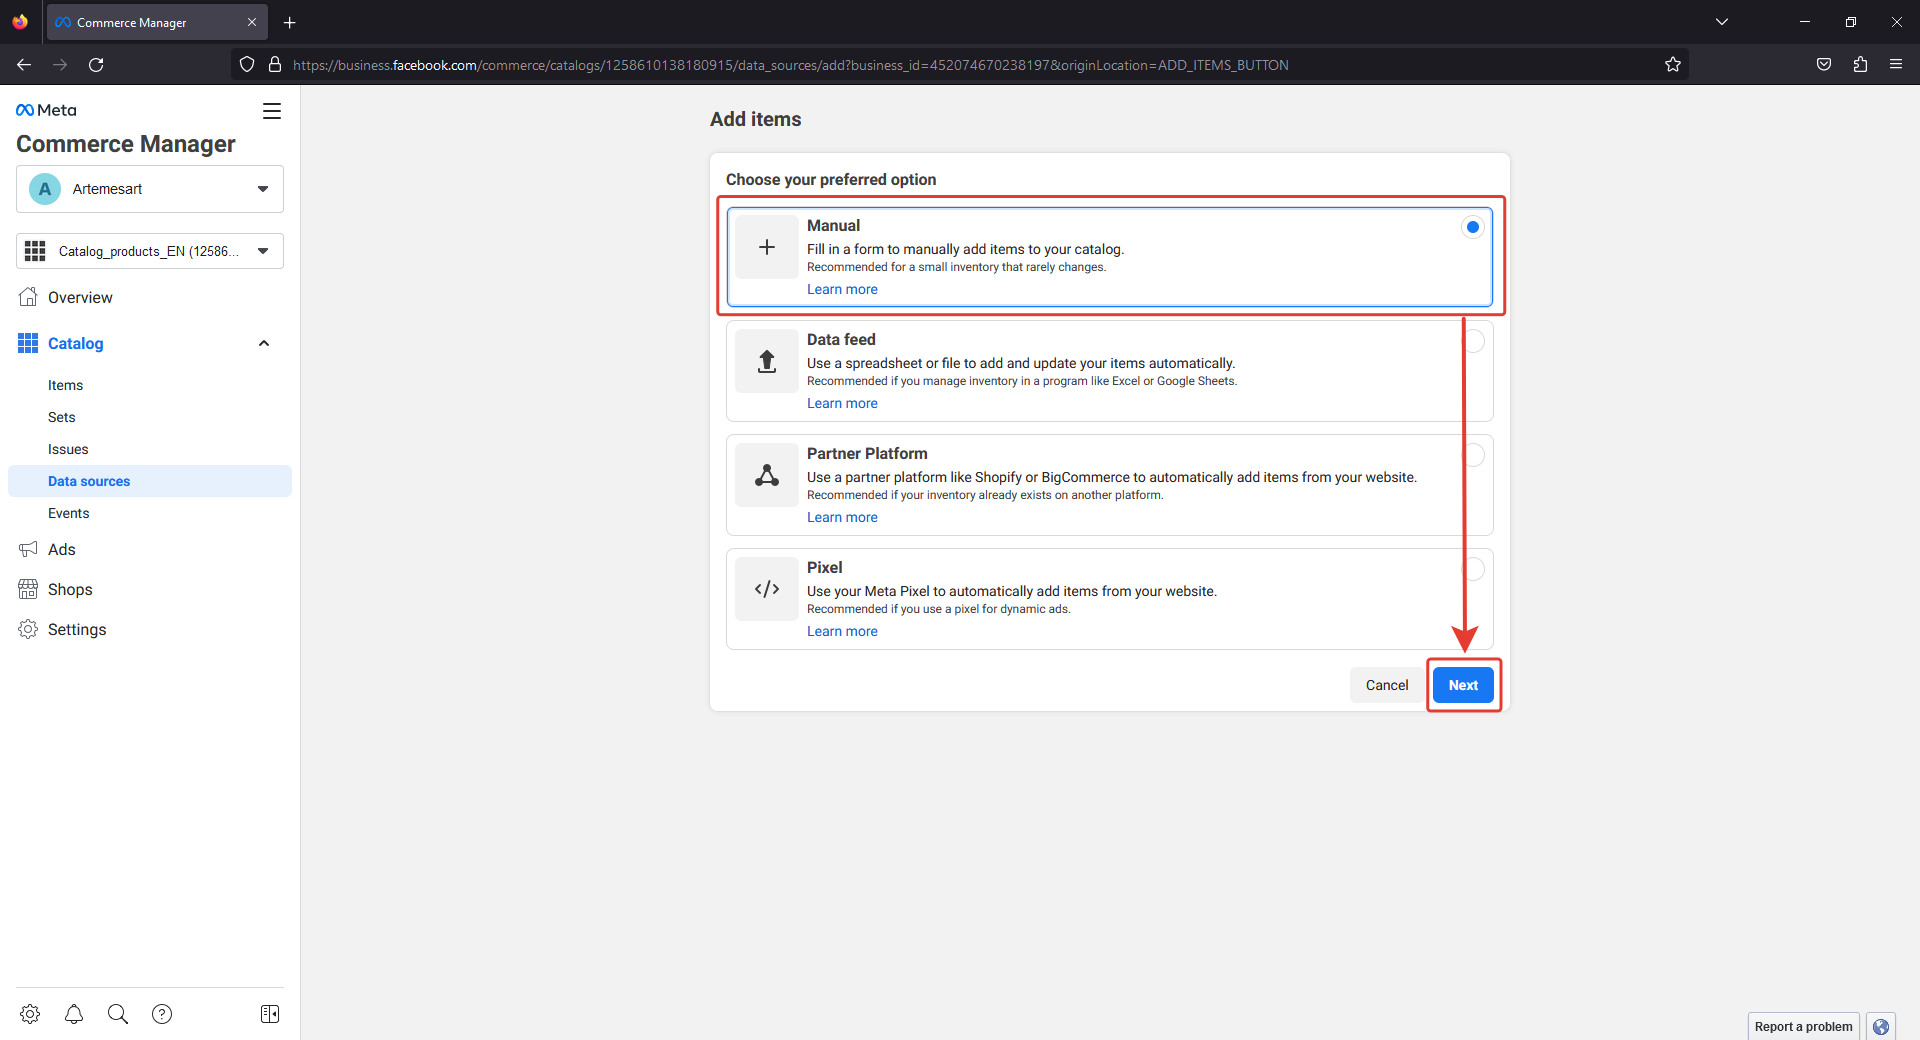Open the Meta logo home link
1920x1040 pixels.
click(46, 110)
